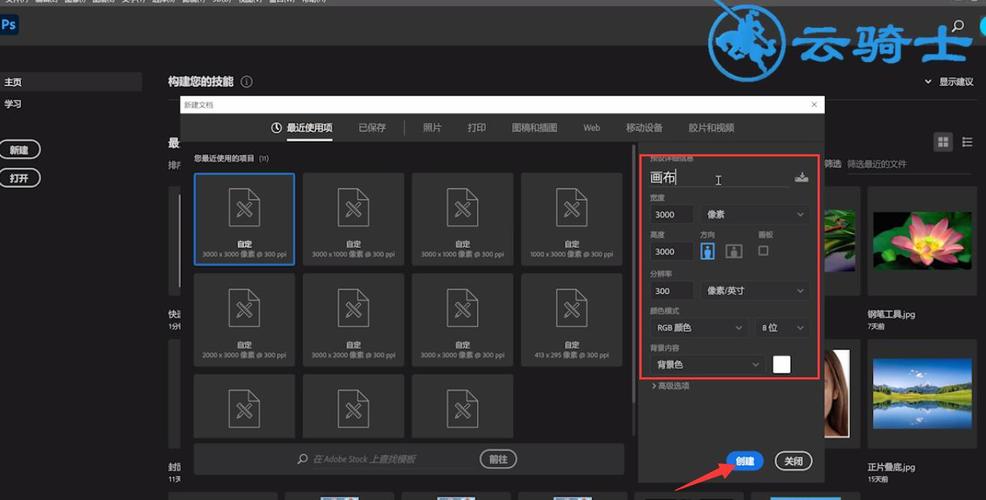This screenshot has width=986, height=500.
Task: Open the RGB 颜色 color mode dropdown
Action: tap(698, 328)
